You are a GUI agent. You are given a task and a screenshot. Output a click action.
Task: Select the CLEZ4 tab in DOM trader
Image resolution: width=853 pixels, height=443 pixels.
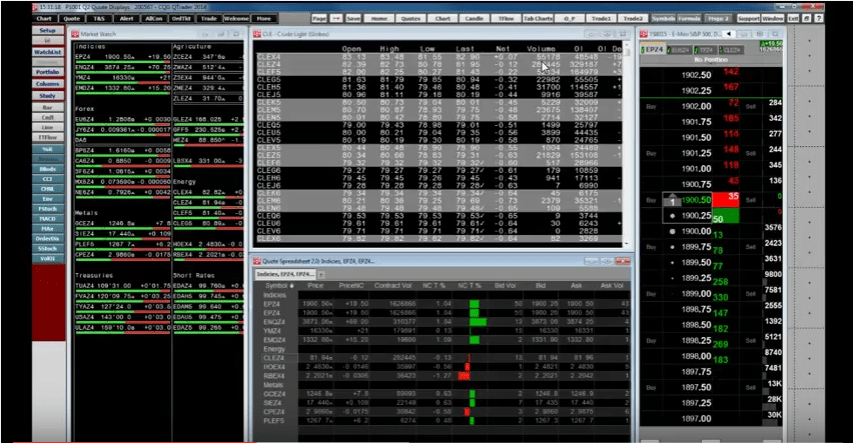(731, 50)
